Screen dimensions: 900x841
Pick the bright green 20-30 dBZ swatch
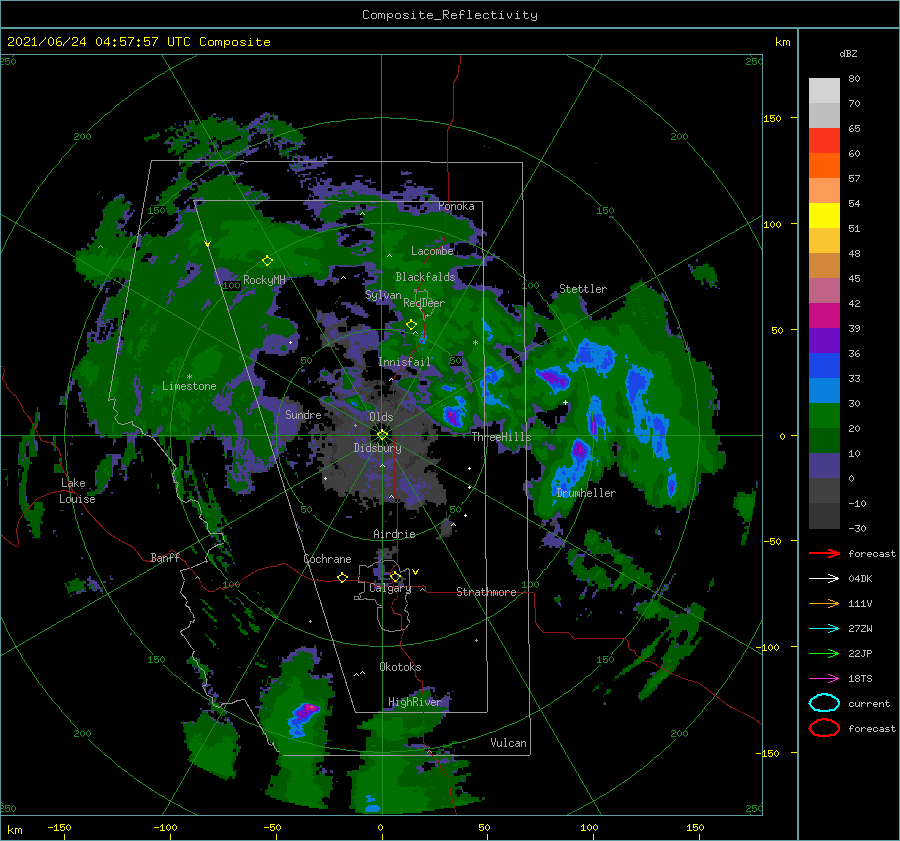(824, 416)
